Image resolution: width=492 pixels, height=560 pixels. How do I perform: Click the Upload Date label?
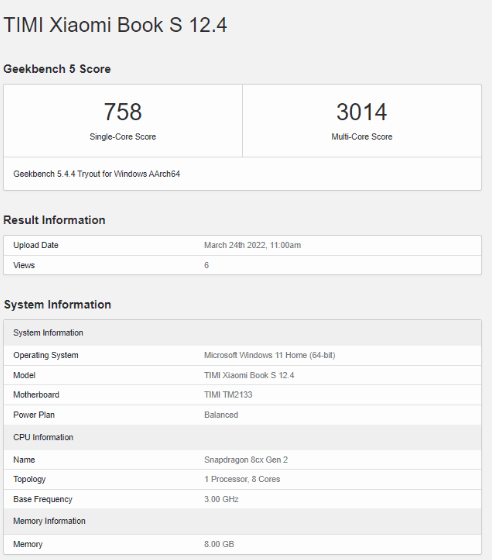(x=36, y=245)
